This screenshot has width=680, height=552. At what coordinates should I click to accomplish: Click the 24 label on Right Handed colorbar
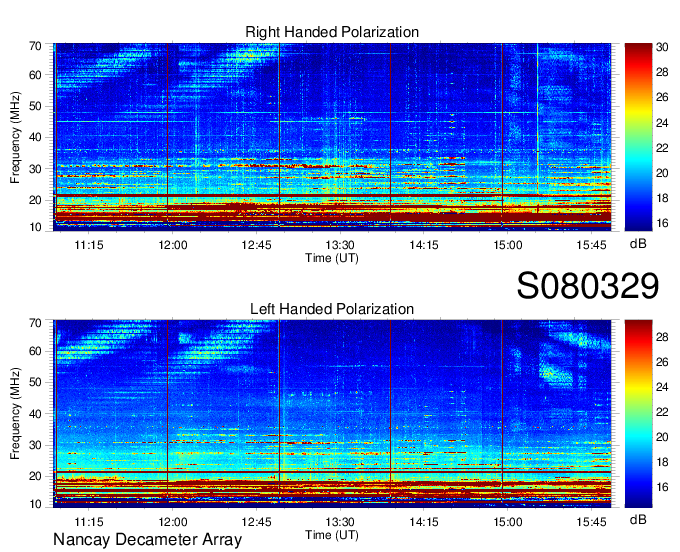(x=662, y=123)
